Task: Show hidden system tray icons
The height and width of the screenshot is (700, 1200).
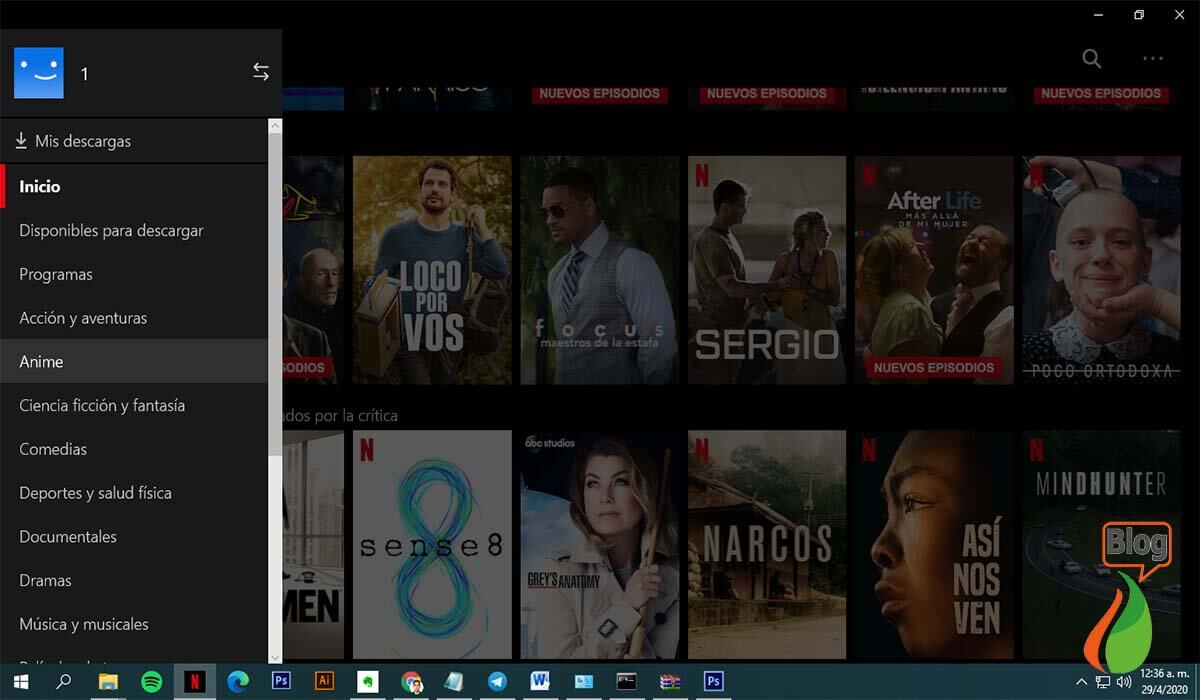Action: [x=1080, y=683]
